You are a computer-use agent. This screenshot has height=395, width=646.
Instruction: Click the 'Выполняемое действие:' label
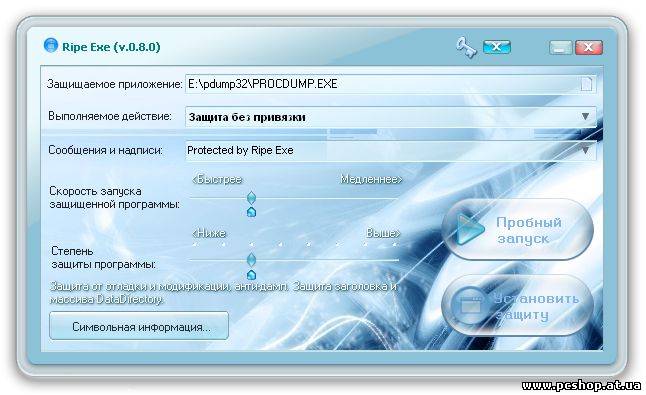click(110, 116)
